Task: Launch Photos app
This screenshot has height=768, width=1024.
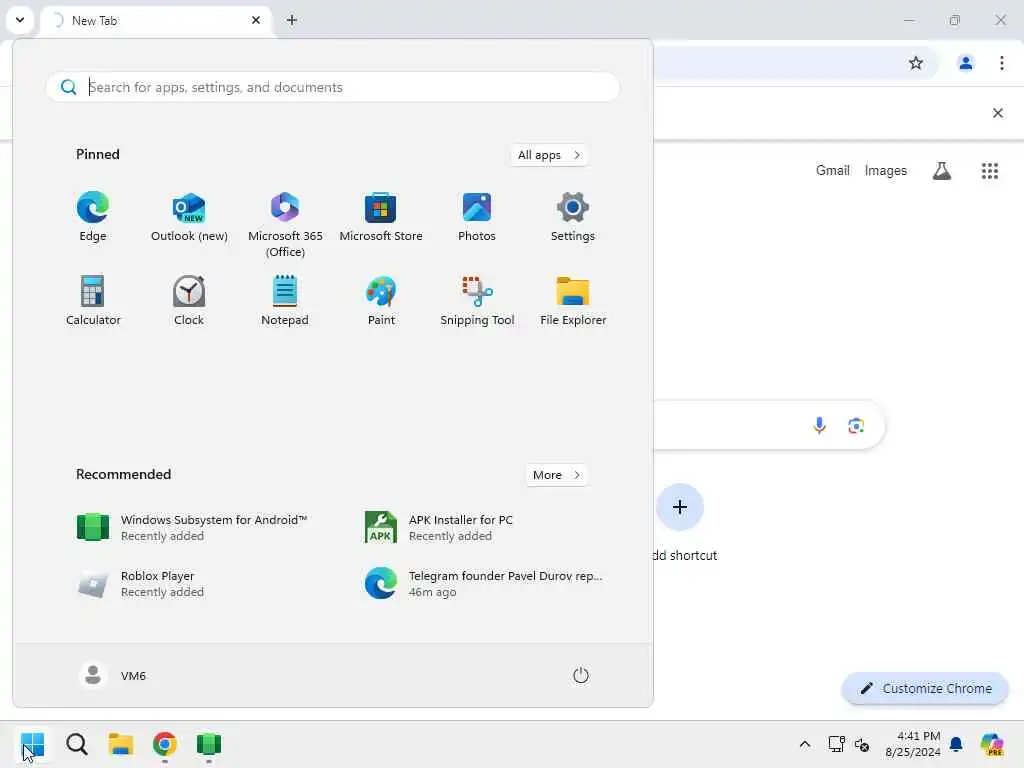Action: (x=477, y=217)
